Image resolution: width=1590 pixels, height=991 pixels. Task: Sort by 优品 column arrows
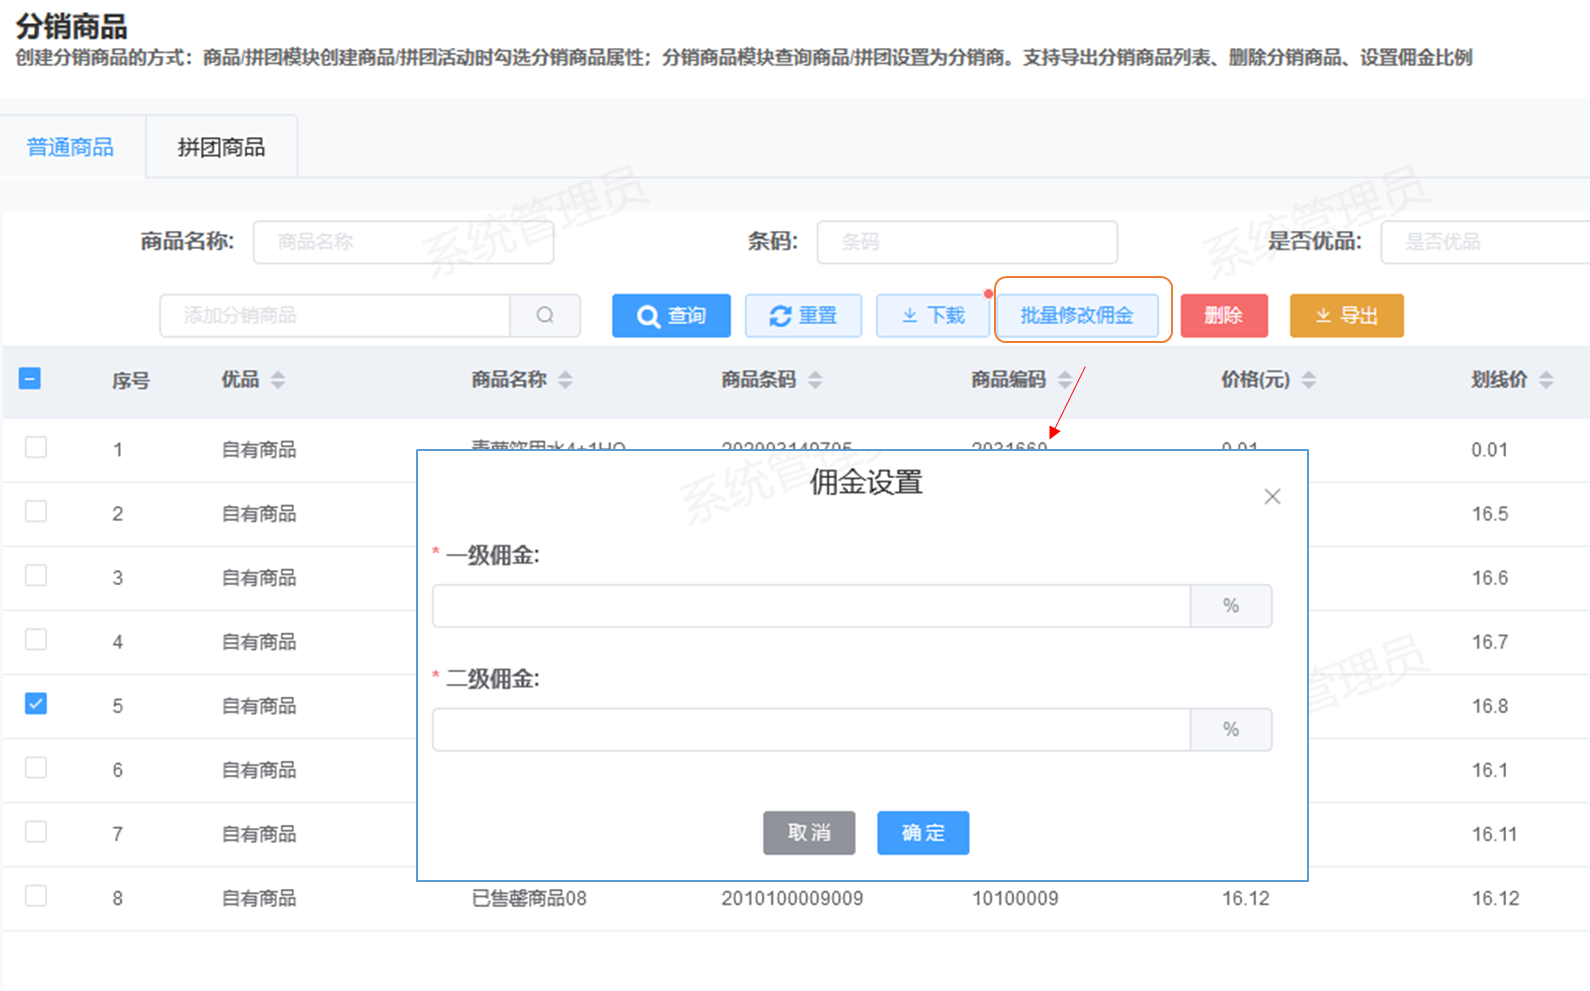pos(278,380)
